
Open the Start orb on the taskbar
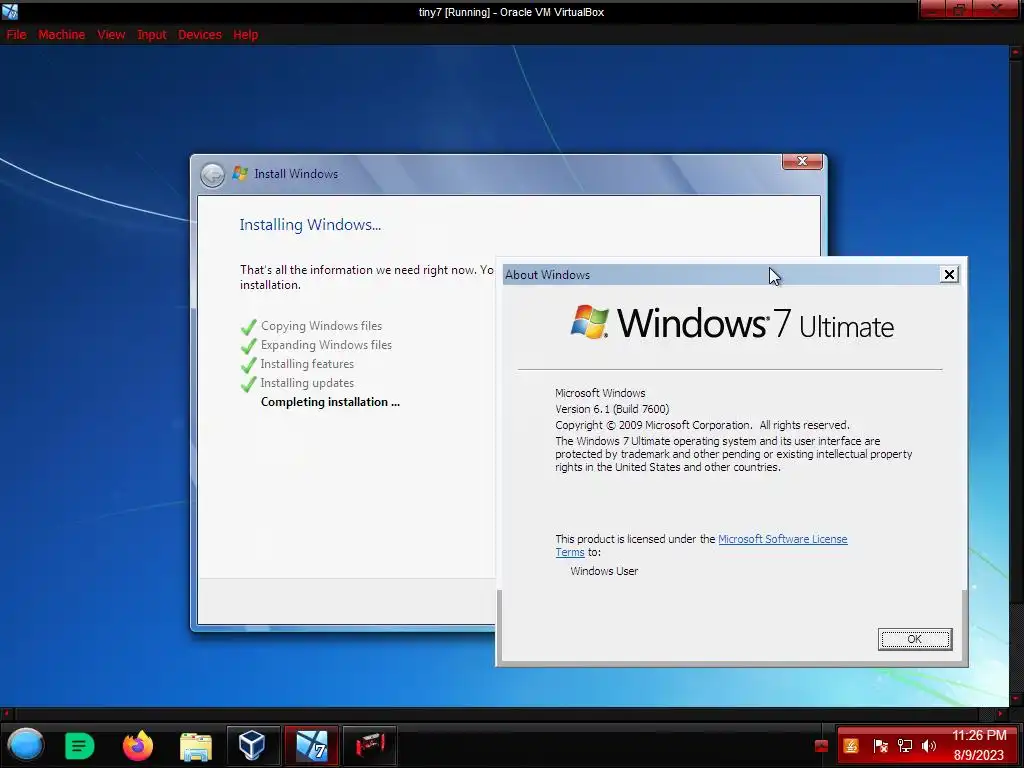tap(25, 745)
